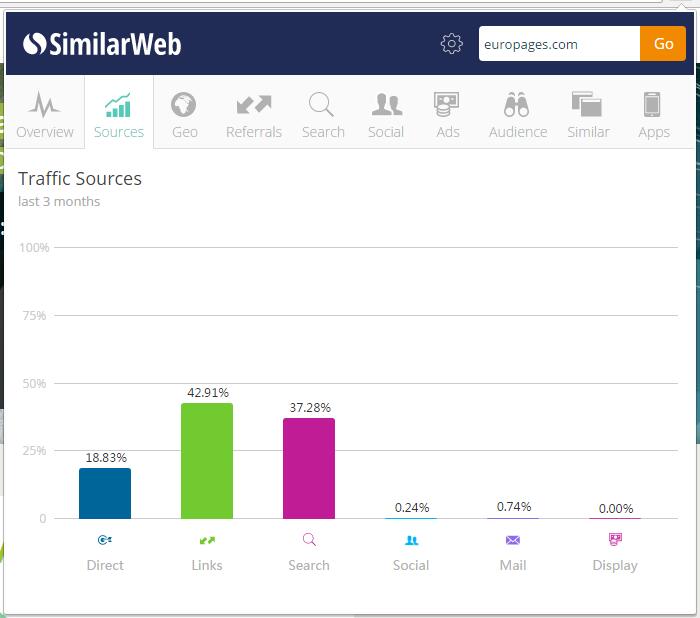Click the Social label under chart
Image resolution: width=700 pixels, height=618 pixels.
411,565
